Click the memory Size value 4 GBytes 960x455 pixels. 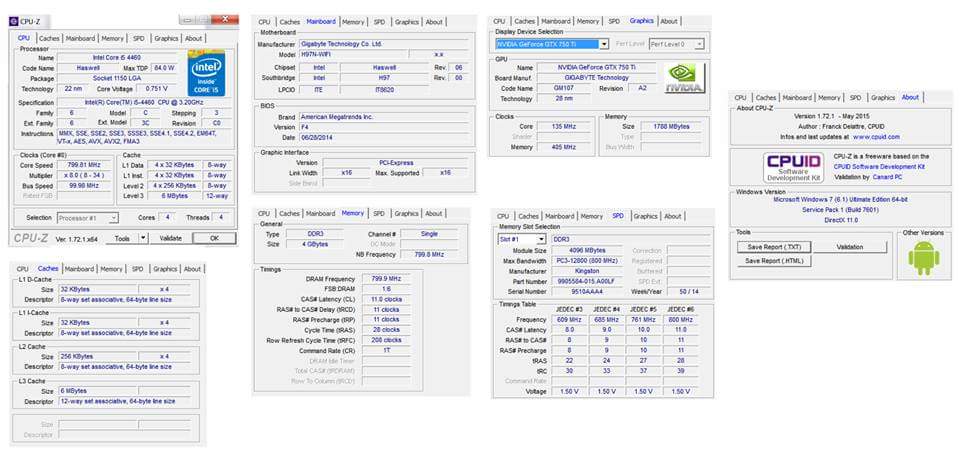[315, 244]
